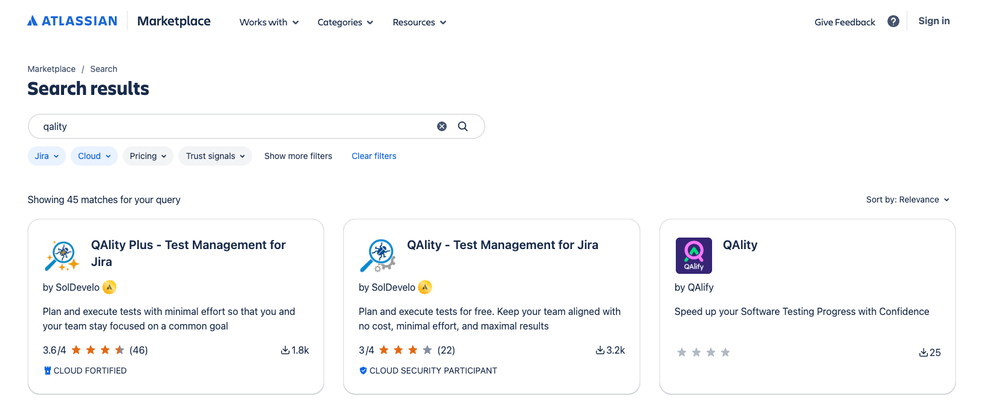
Task: Click the Cloud Security Participant shield icon
Action: [x=363, y=370]
